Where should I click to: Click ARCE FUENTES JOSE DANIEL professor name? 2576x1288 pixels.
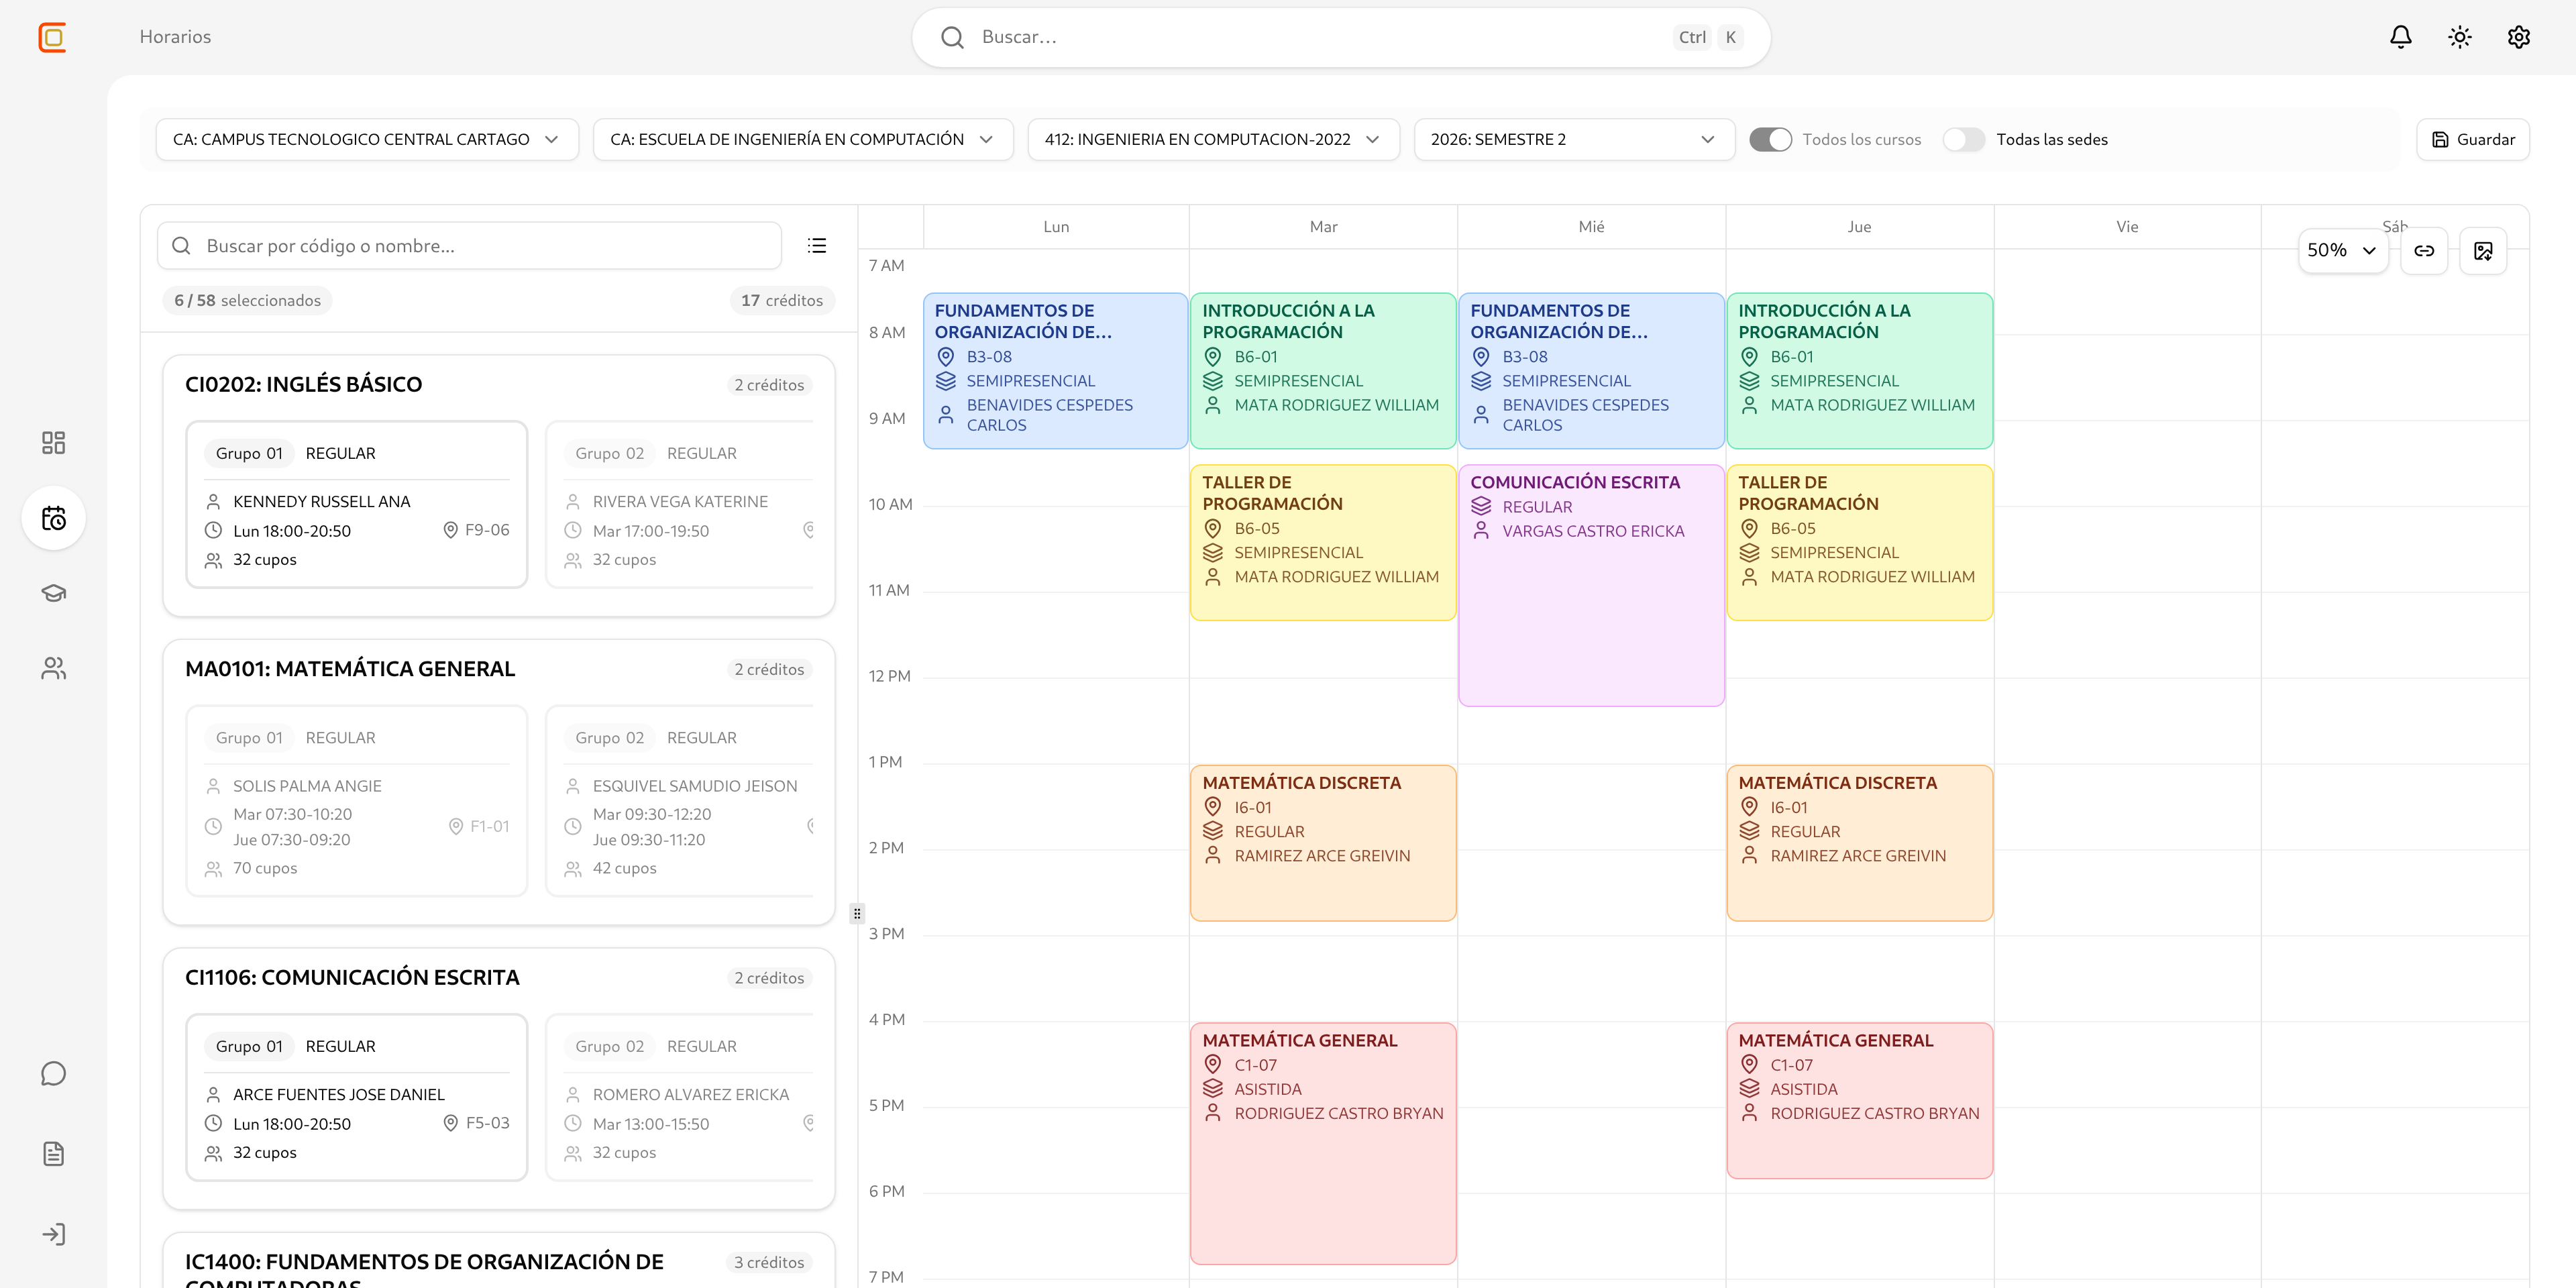click(339, 1095)
